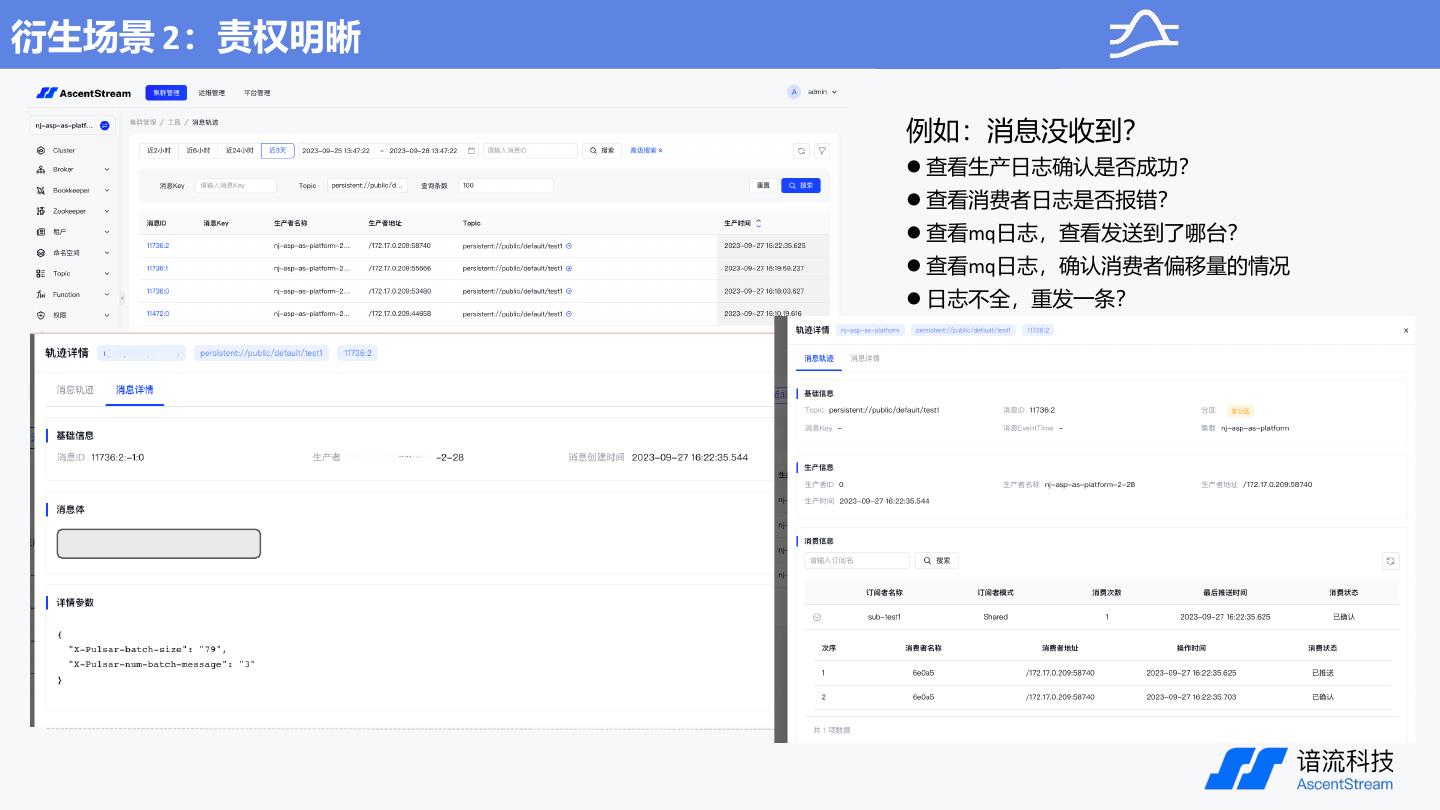1440x810 pixels.
Task: Open the 运维管理 top navigation menu
Action: [x=211, y=93]
